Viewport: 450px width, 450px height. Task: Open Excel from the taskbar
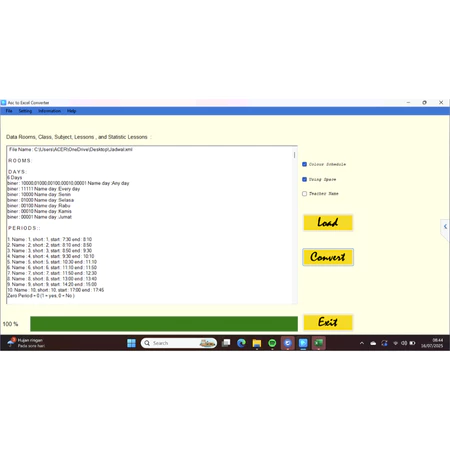318,343
